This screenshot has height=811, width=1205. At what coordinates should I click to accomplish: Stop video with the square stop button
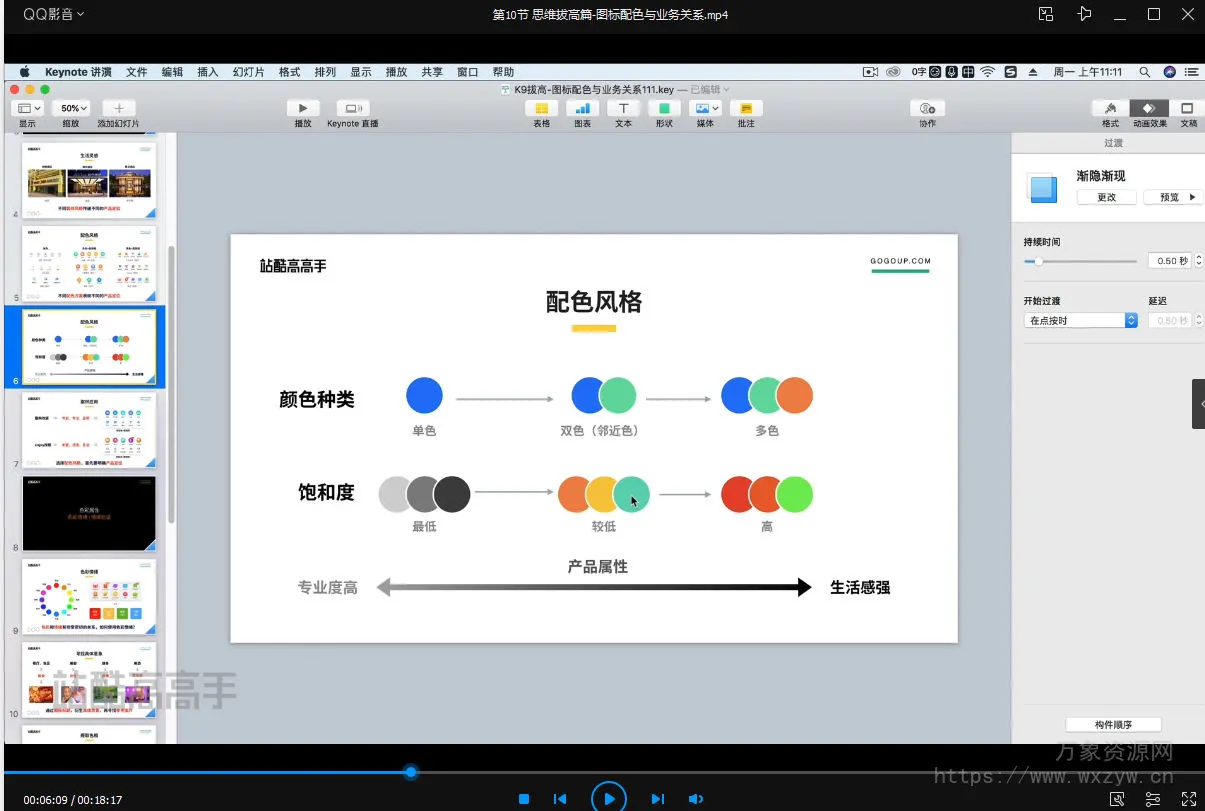click(x=523, y=799)
